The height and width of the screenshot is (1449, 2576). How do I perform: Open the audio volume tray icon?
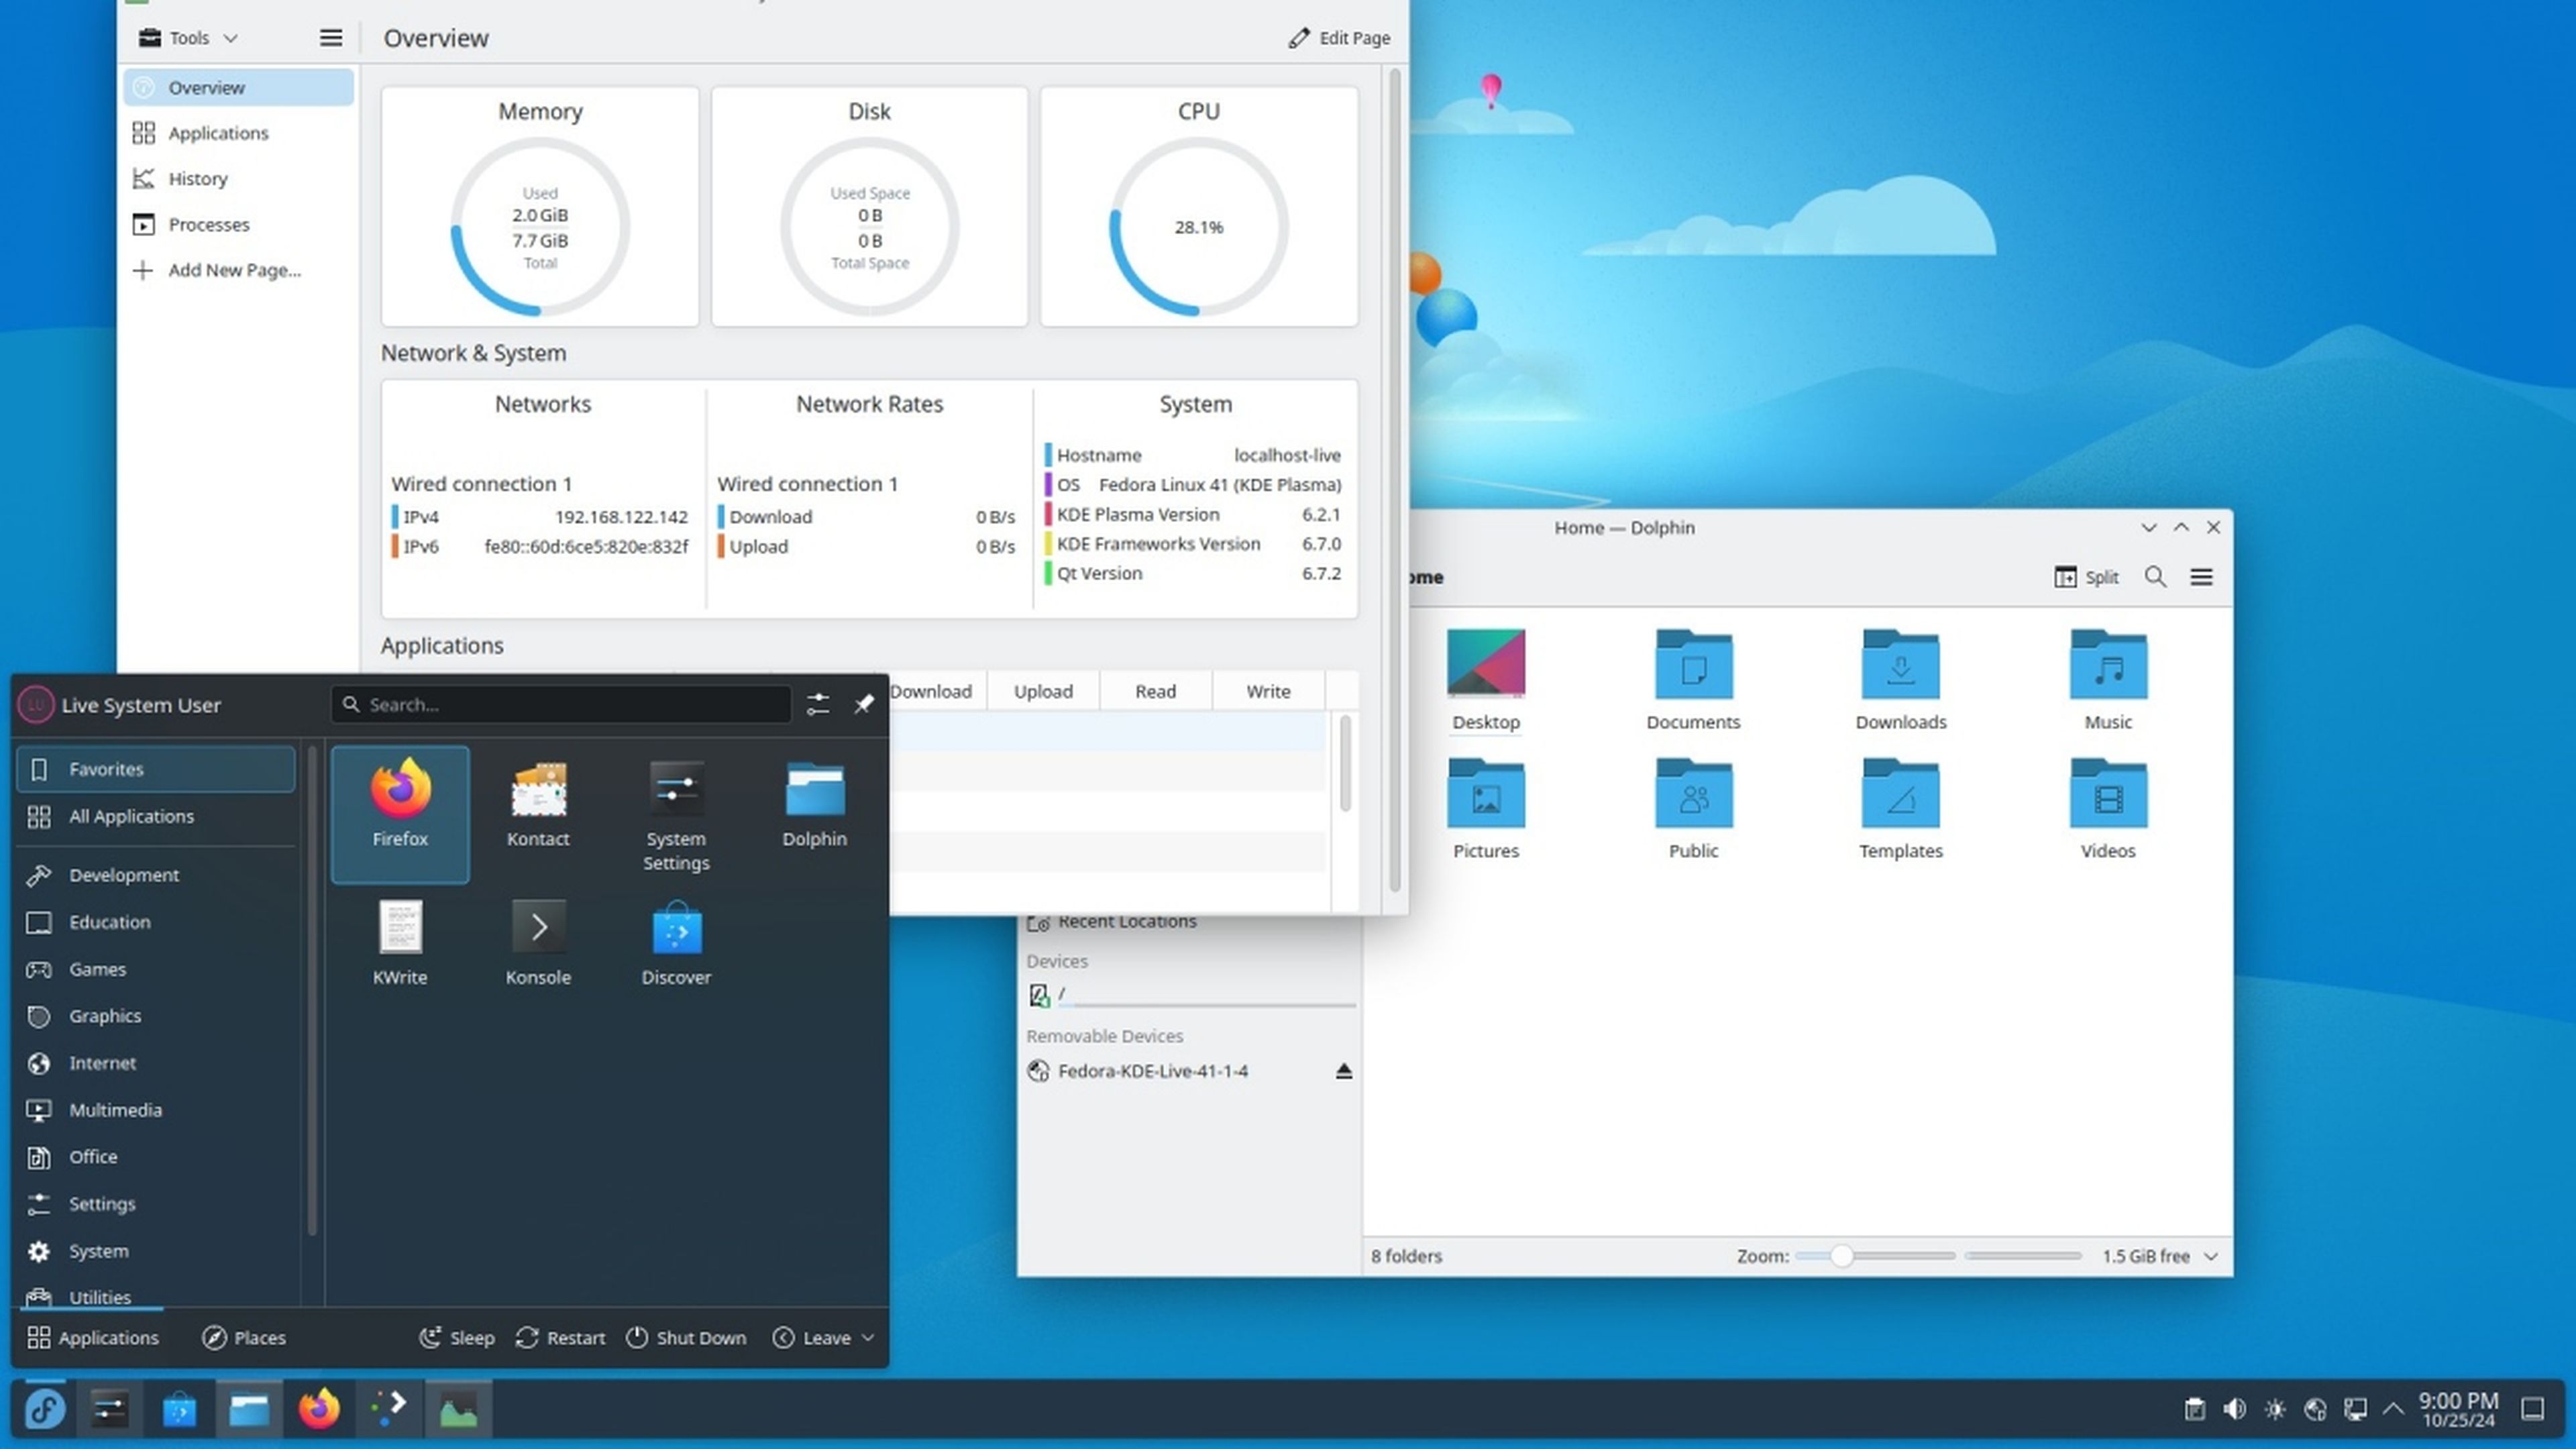(2234, 1409)
